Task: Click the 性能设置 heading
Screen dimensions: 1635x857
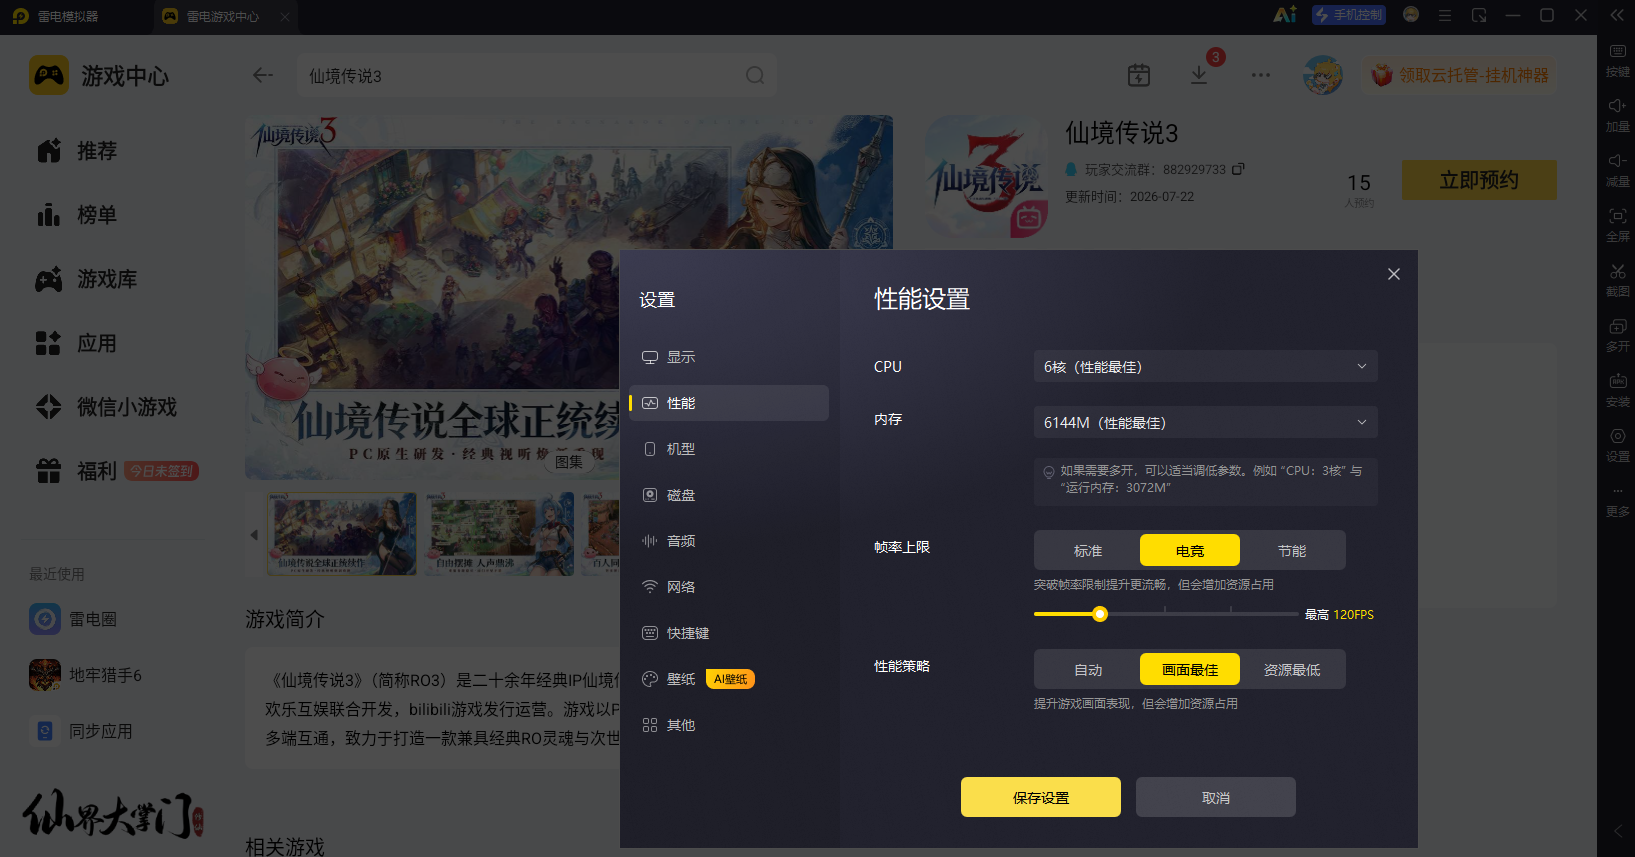Action: pyautogui.click(x=922, y=299)
